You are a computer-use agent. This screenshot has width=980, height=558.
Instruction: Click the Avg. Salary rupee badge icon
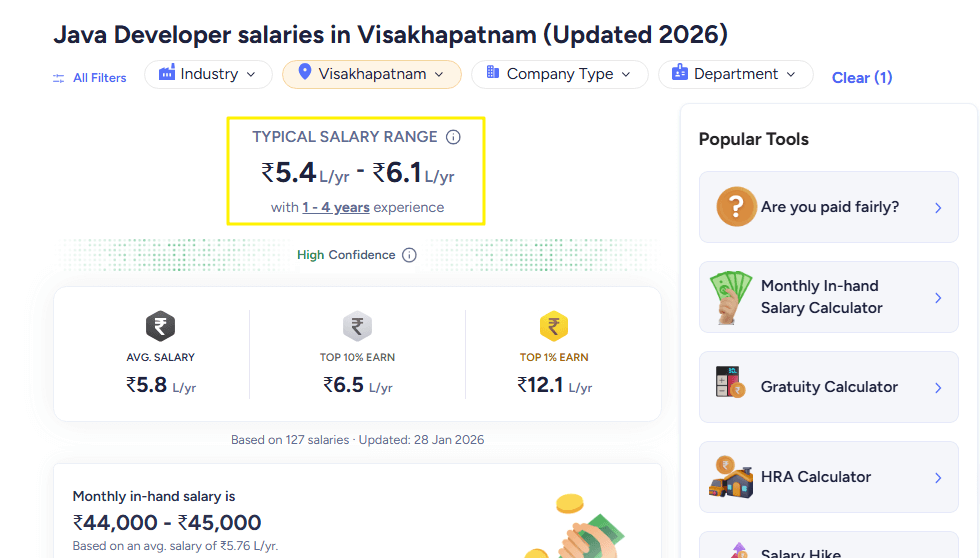tap(160, 326)
